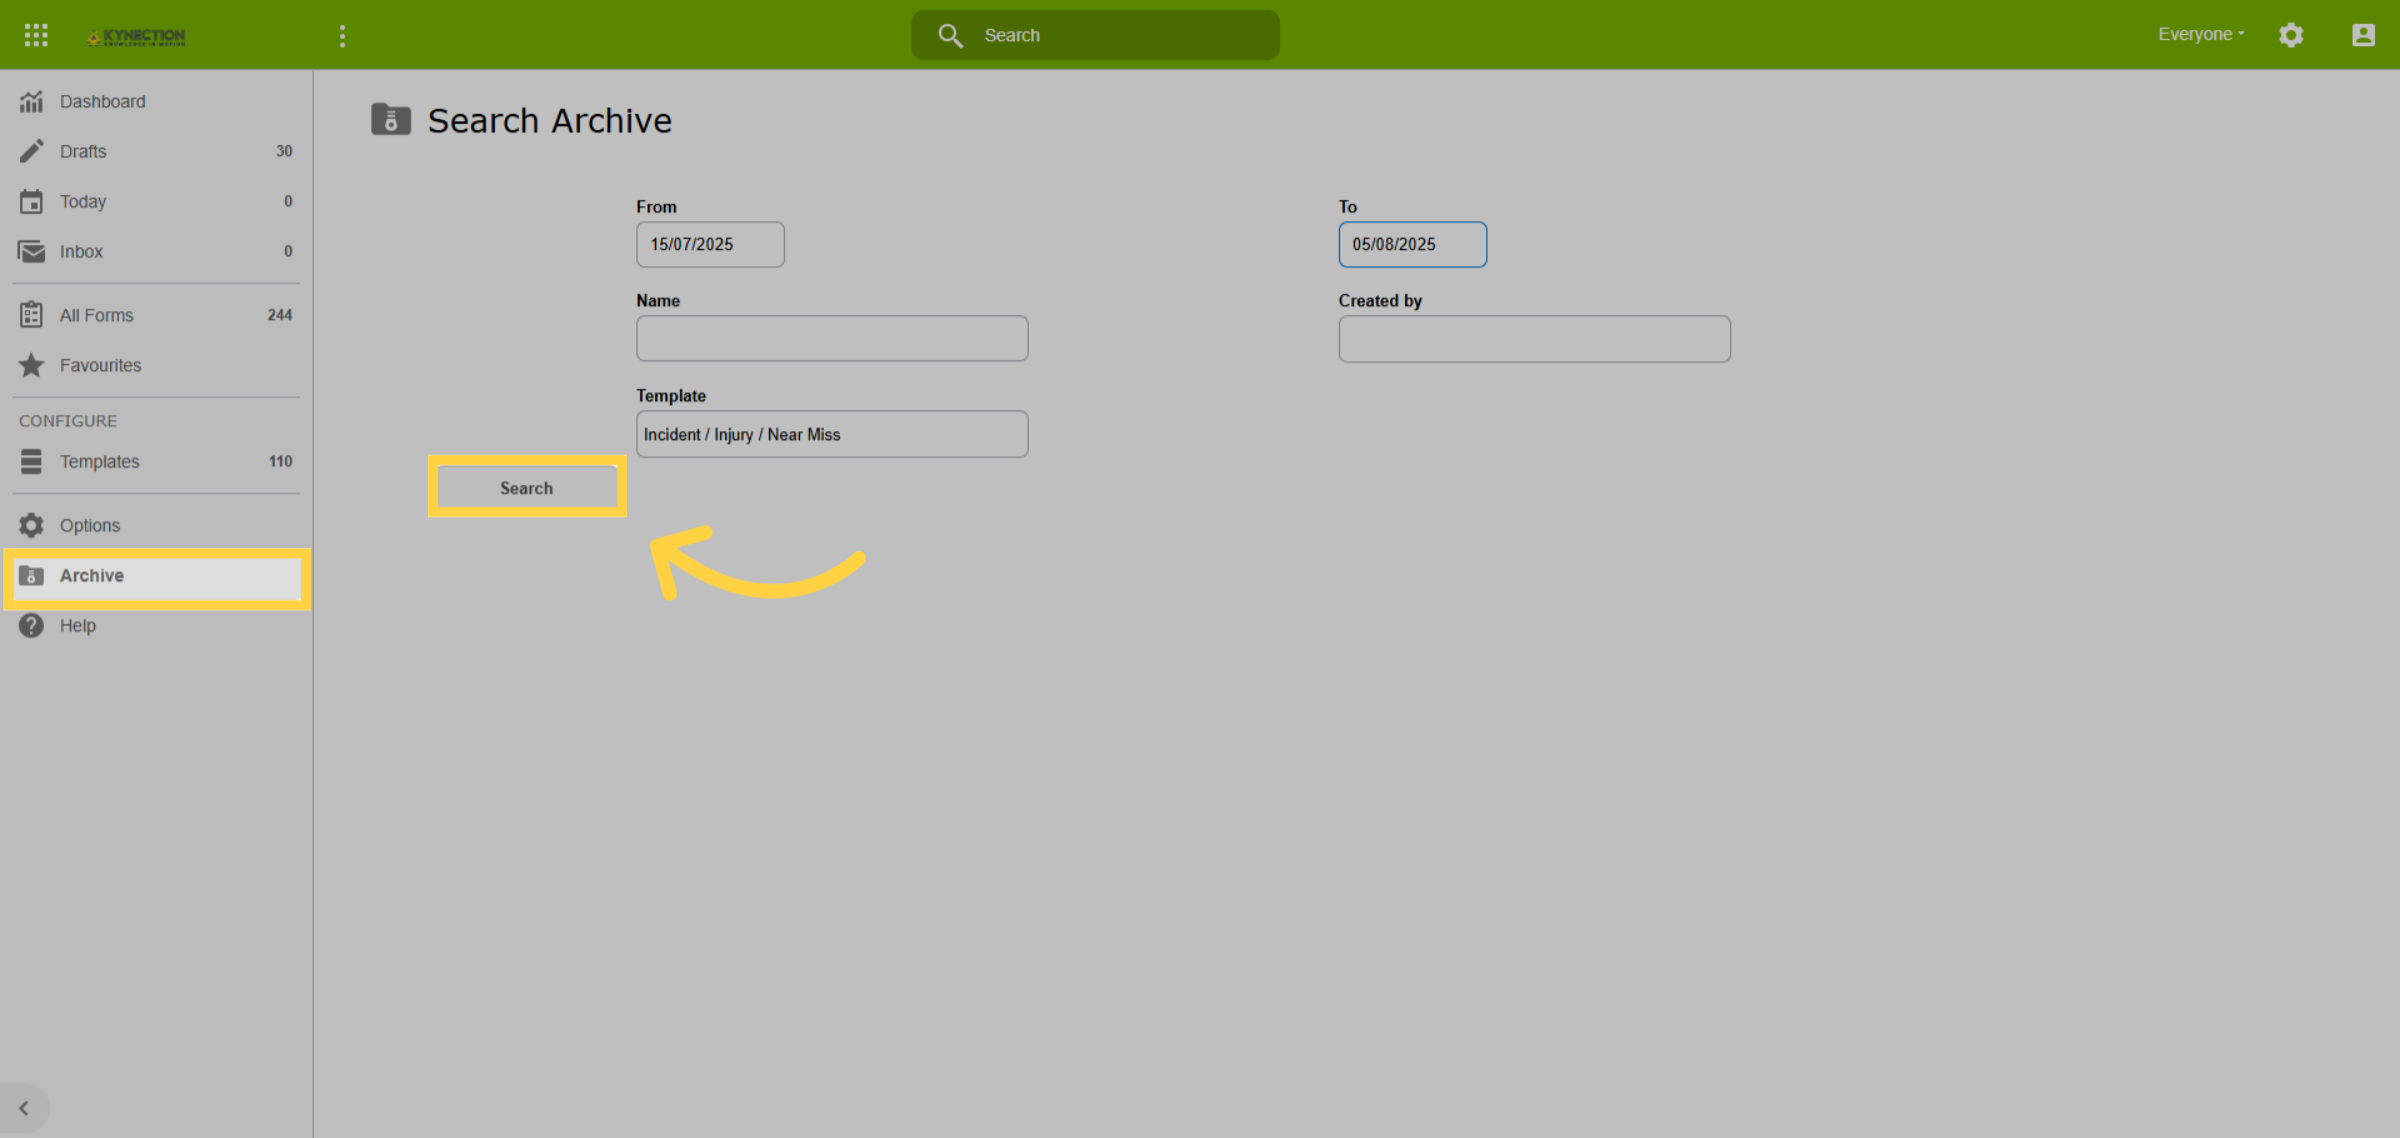
Task: Click the Favourites star icon
Action: pyautogui.click(x=31, y=365)
